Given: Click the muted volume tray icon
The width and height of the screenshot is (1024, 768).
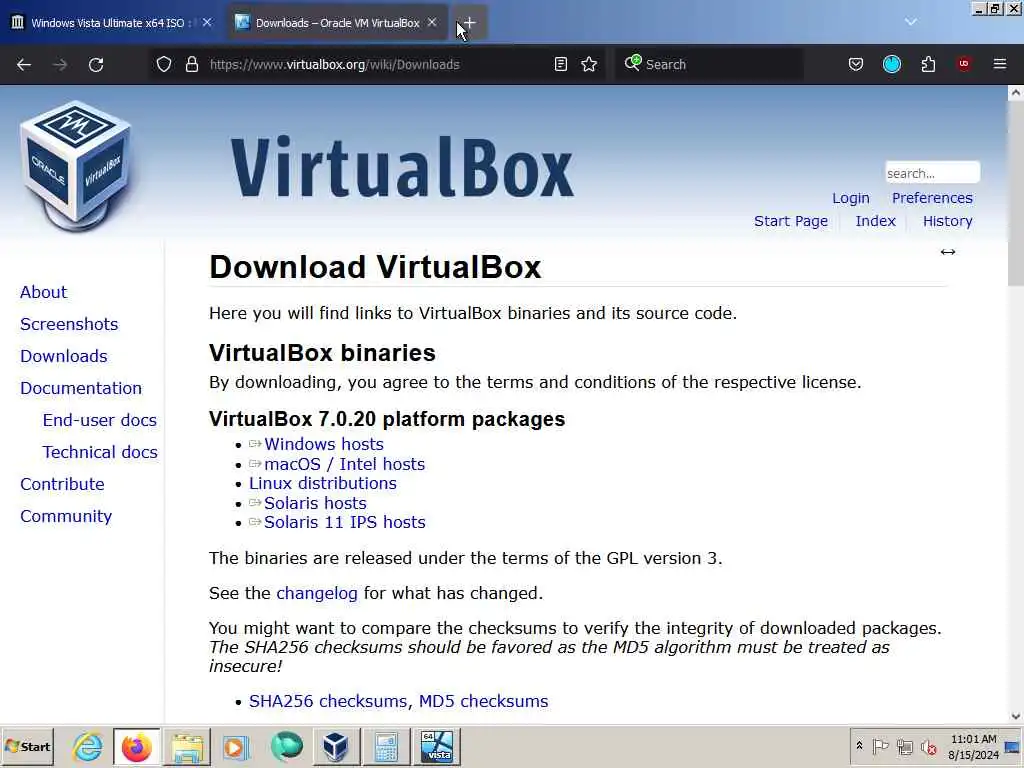Looking at the screenshot, I should click(928, 746).
